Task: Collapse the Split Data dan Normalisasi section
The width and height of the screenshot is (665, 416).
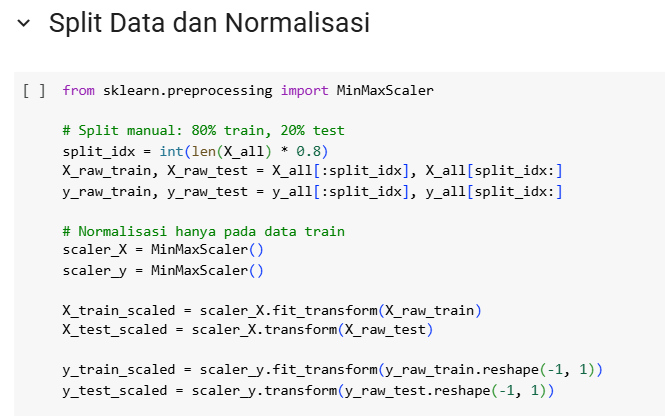Action: click(x=24, y=23)
